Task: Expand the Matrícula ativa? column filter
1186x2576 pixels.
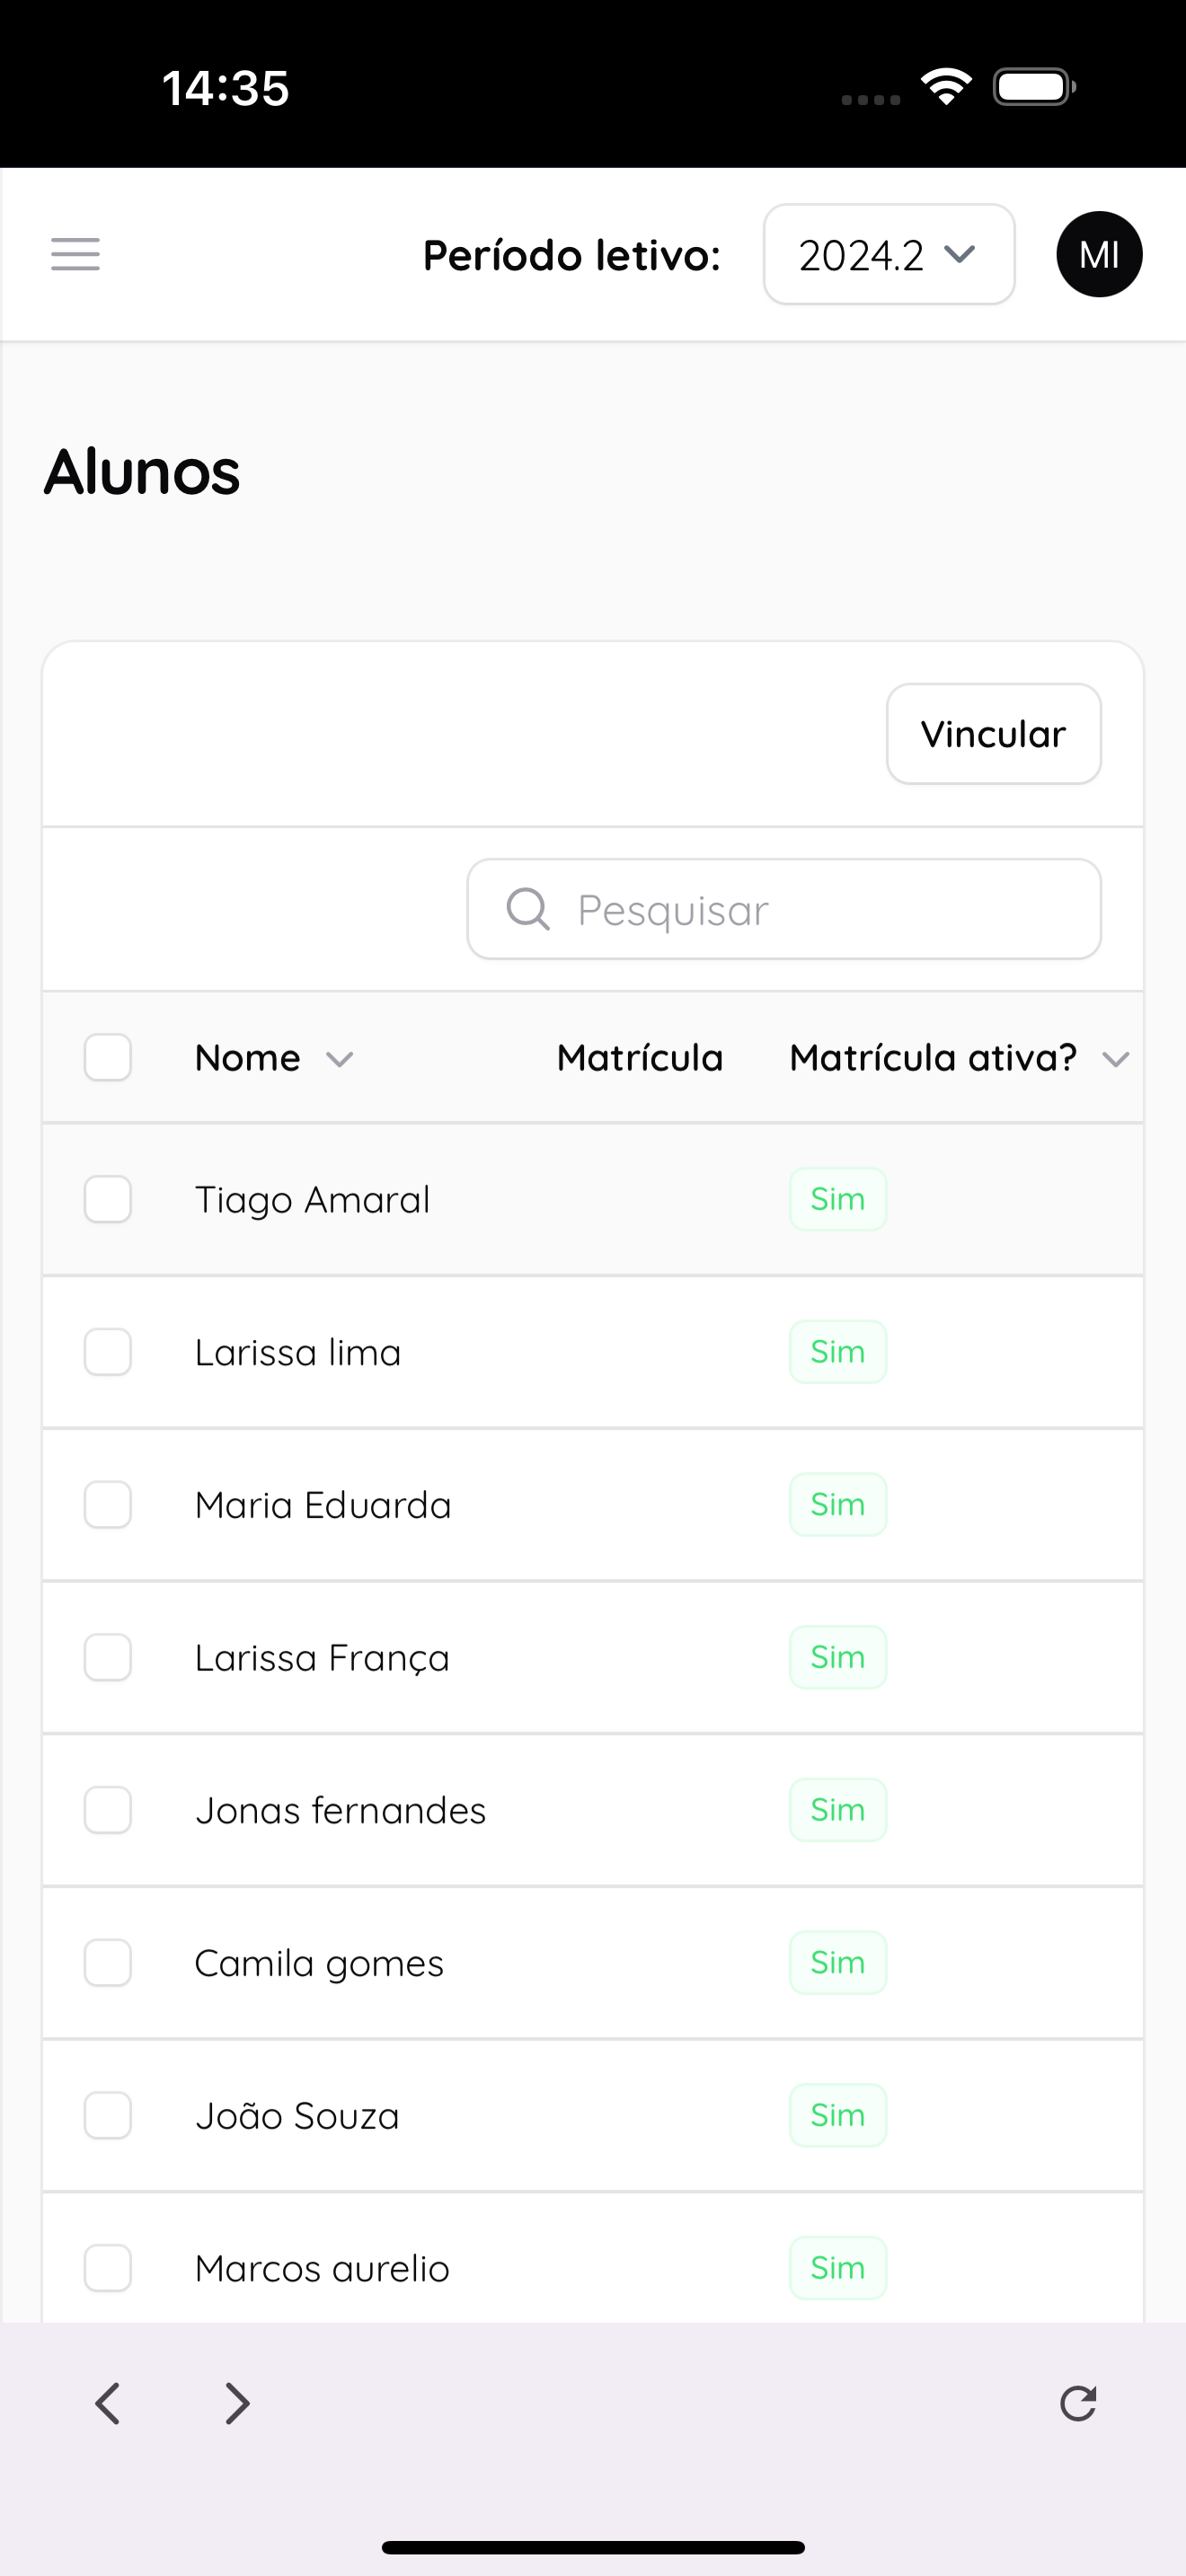Action: (x=1116, y=1059)
